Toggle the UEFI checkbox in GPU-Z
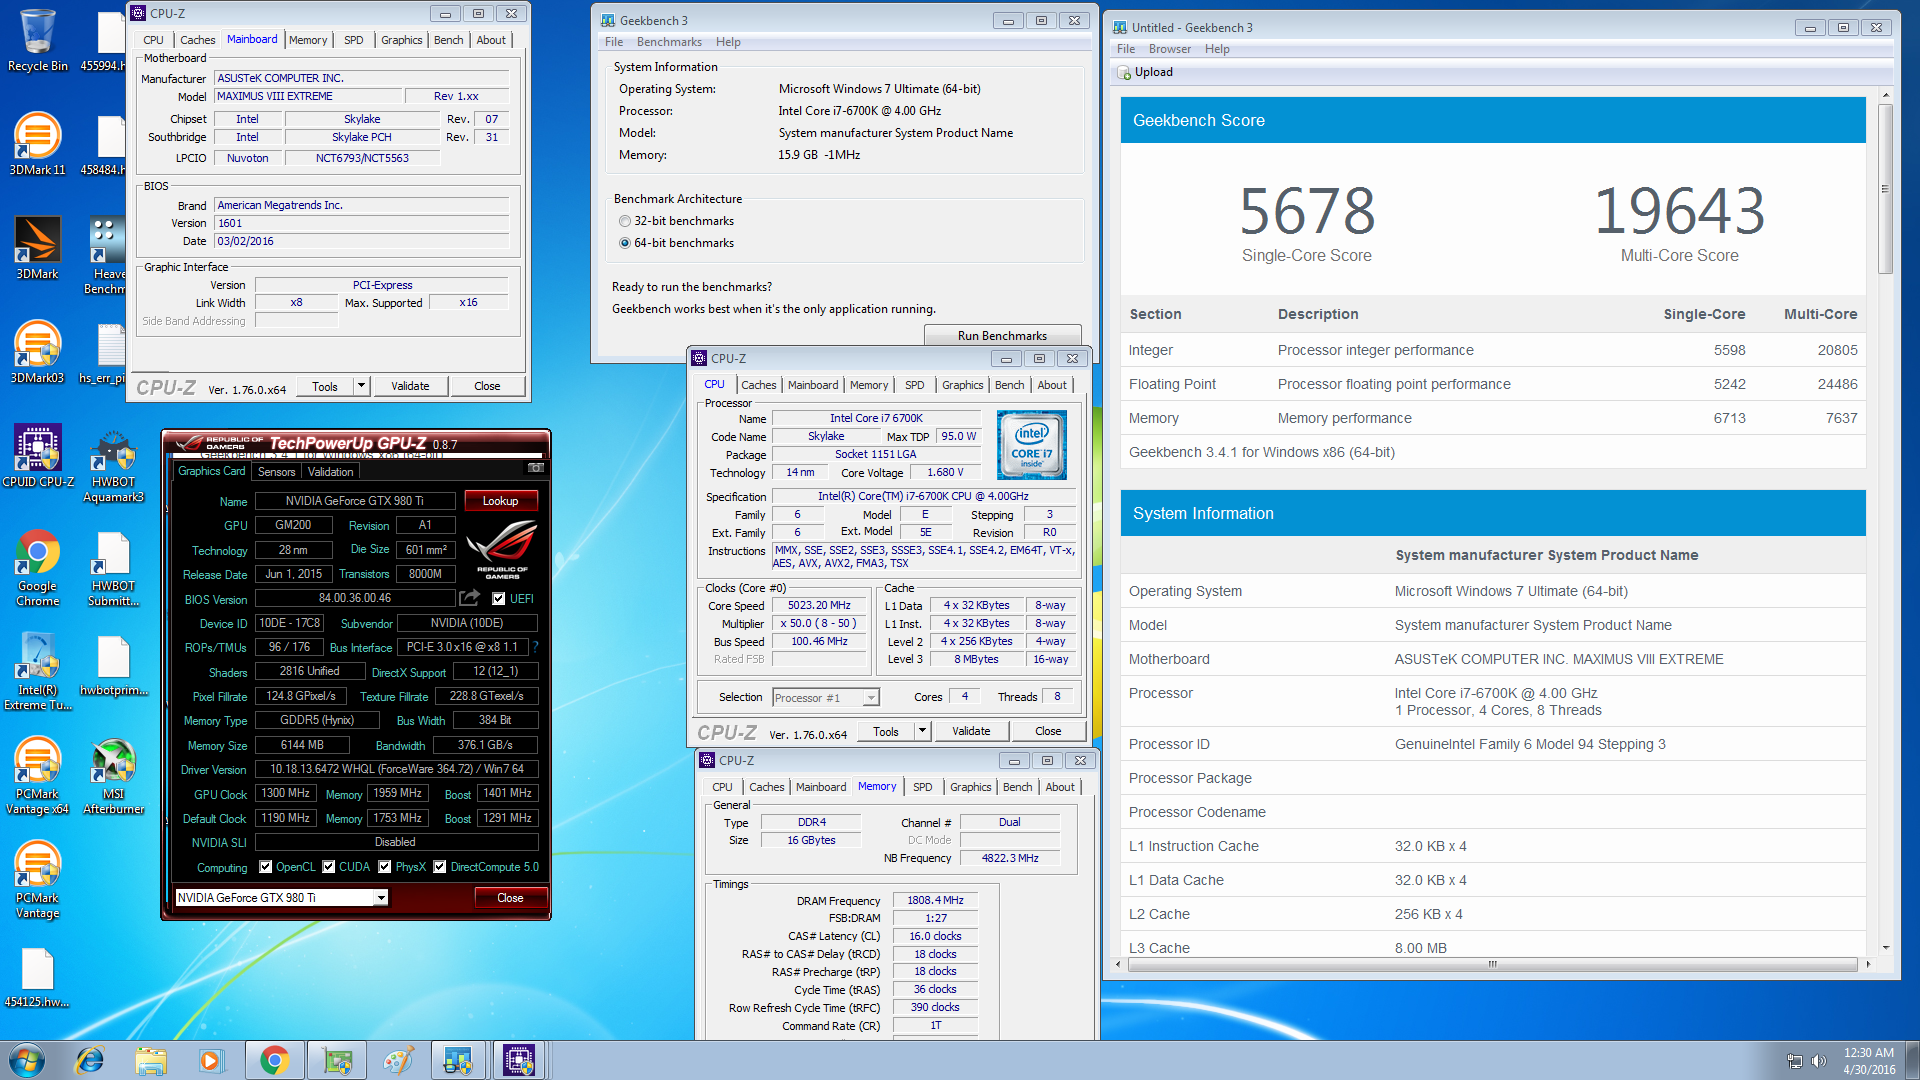Screen dimensions: 1920x1080 [x=498, y=599]
